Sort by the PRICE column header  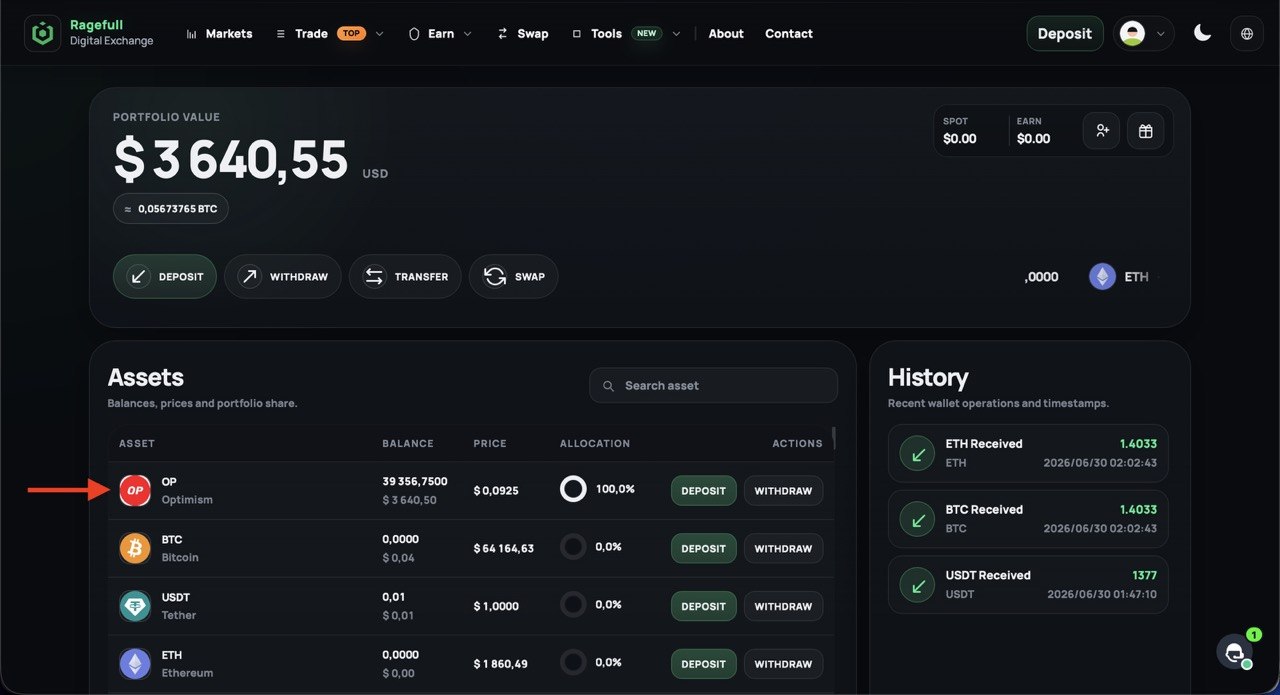pos(490,443)
